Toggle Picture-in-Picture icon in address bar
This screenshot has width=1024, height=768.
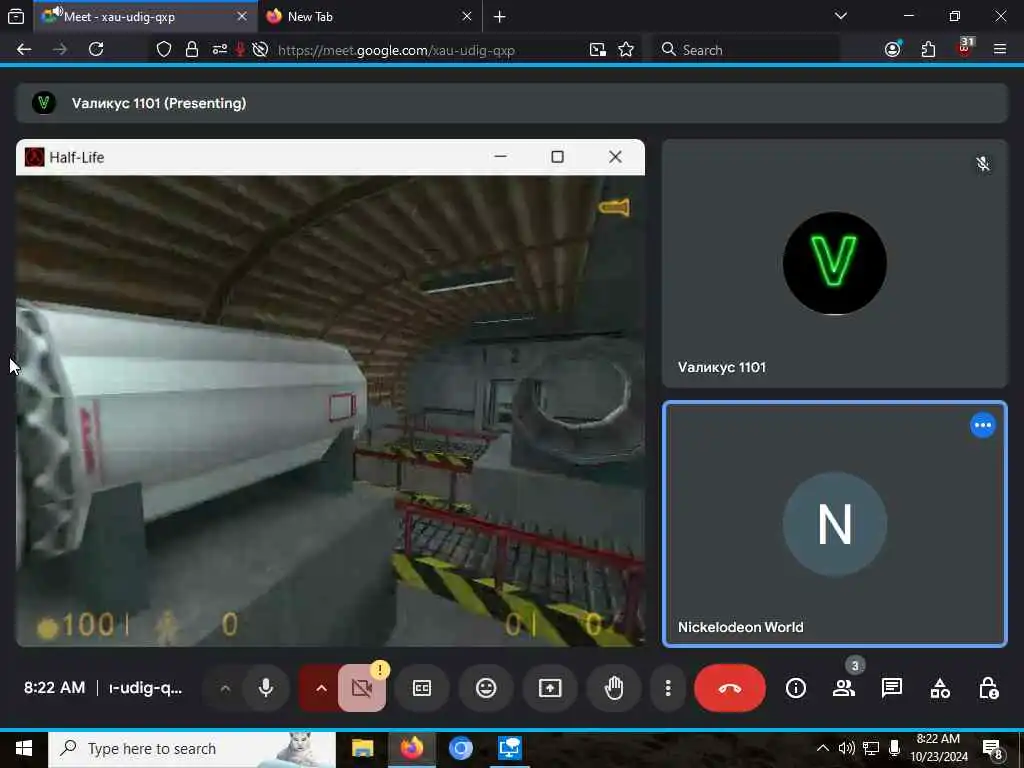[597, 50]
